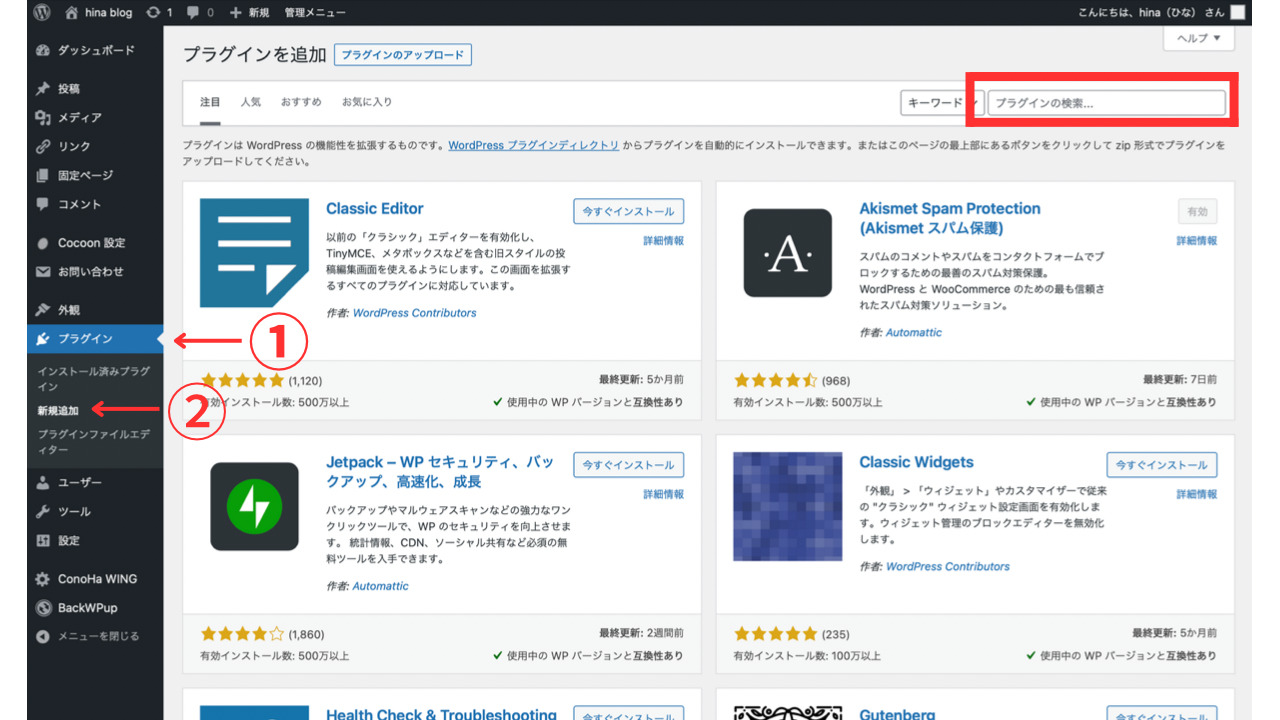Viewport: 1280px width, 720px height.
Task: Open メディア in the sidebar
Action: [x=95, y=117]
